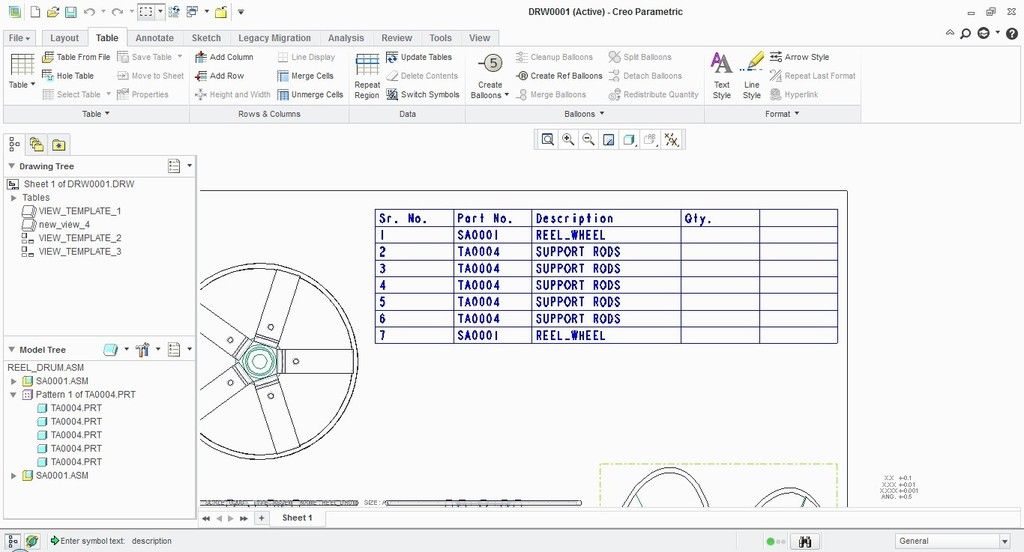Image resolution: width=1024 pixels, height=552 pixels.
Task: Switch to the Review tab
Action: coord(396,38)
